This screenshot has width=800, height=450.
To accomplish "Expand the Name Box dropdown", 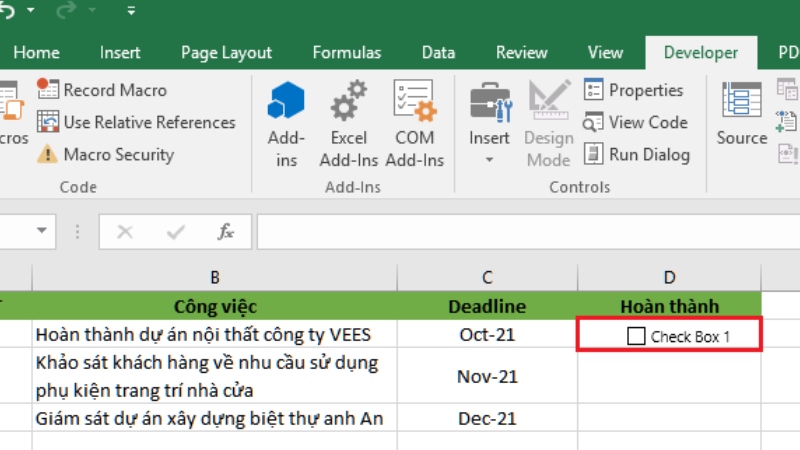I will tap(41, 231).
